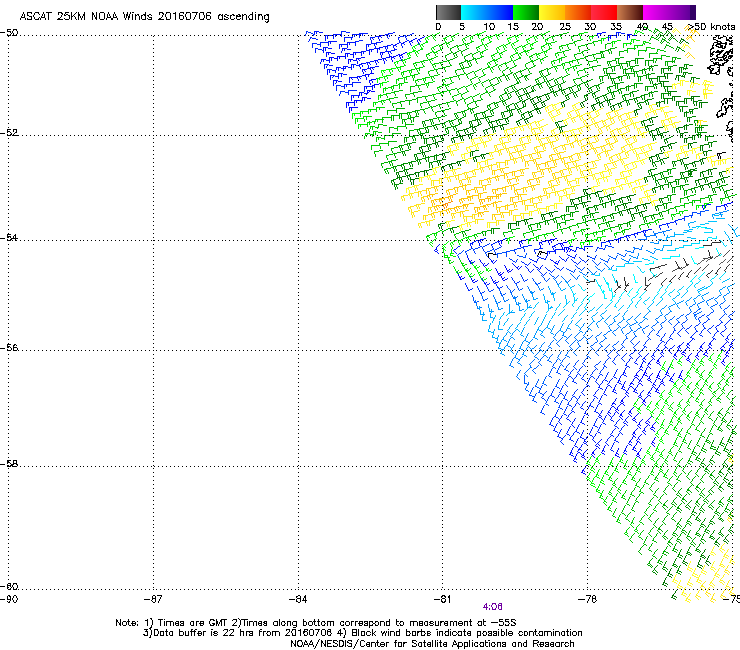Image resolution: width=740 pixels, height=650 pixels.
Task: Select the blue 10-15 knots legend swatch
Action: click(500, 12)
